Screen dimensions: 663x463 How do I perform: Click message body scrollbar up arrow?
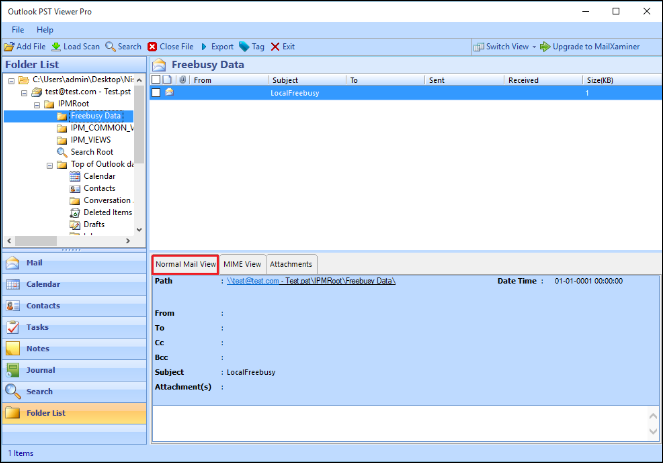653,416
